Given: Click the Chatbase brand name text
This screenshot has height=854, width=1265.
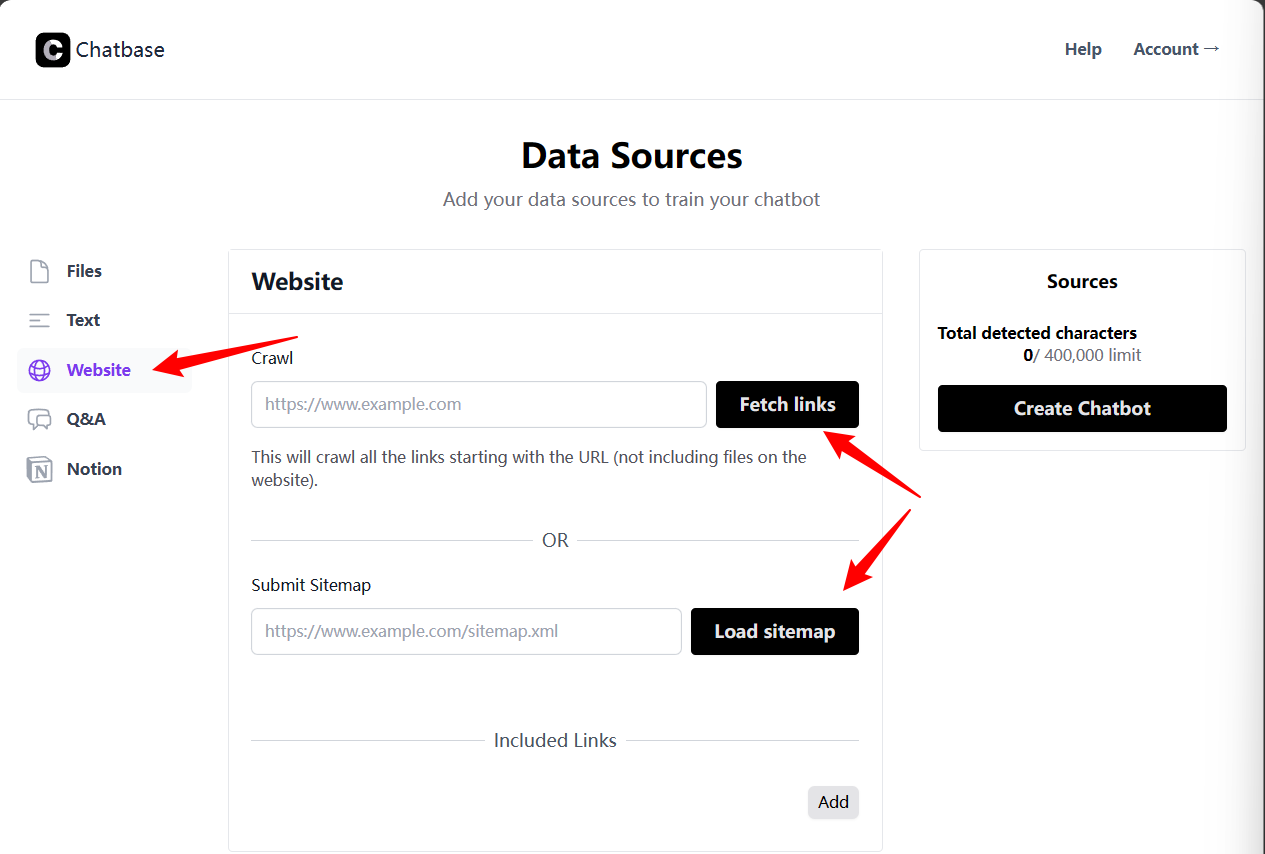Looking at the screenshot, I should pyautogui.click(x=120, y=50).
